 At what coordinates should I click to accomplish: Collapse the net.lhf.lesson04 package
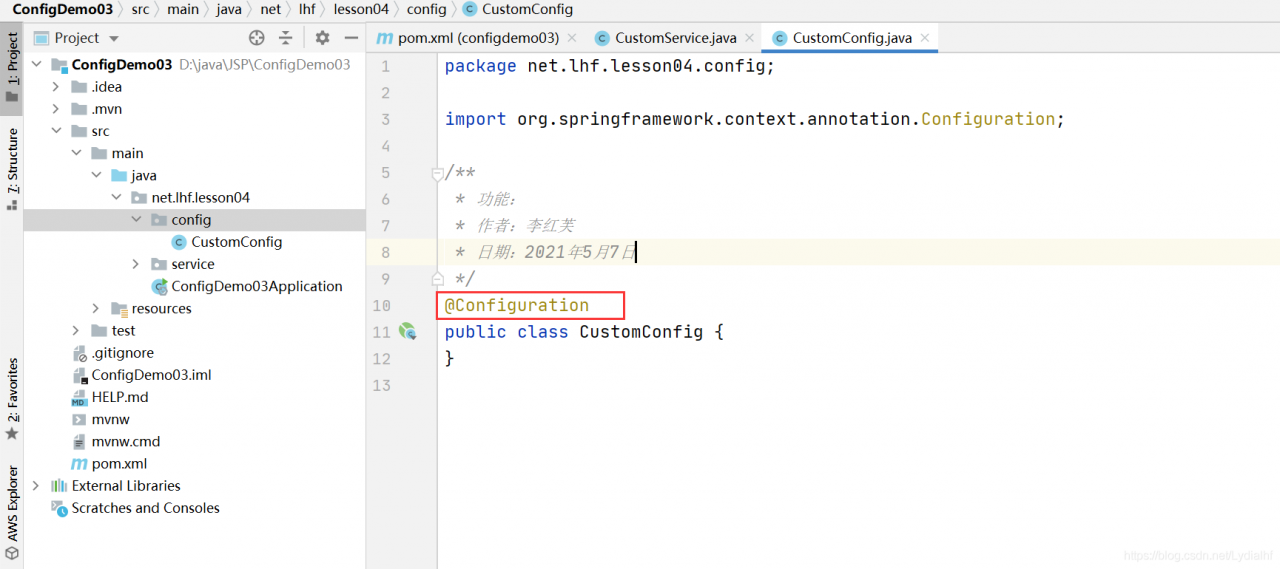[117, 197]
